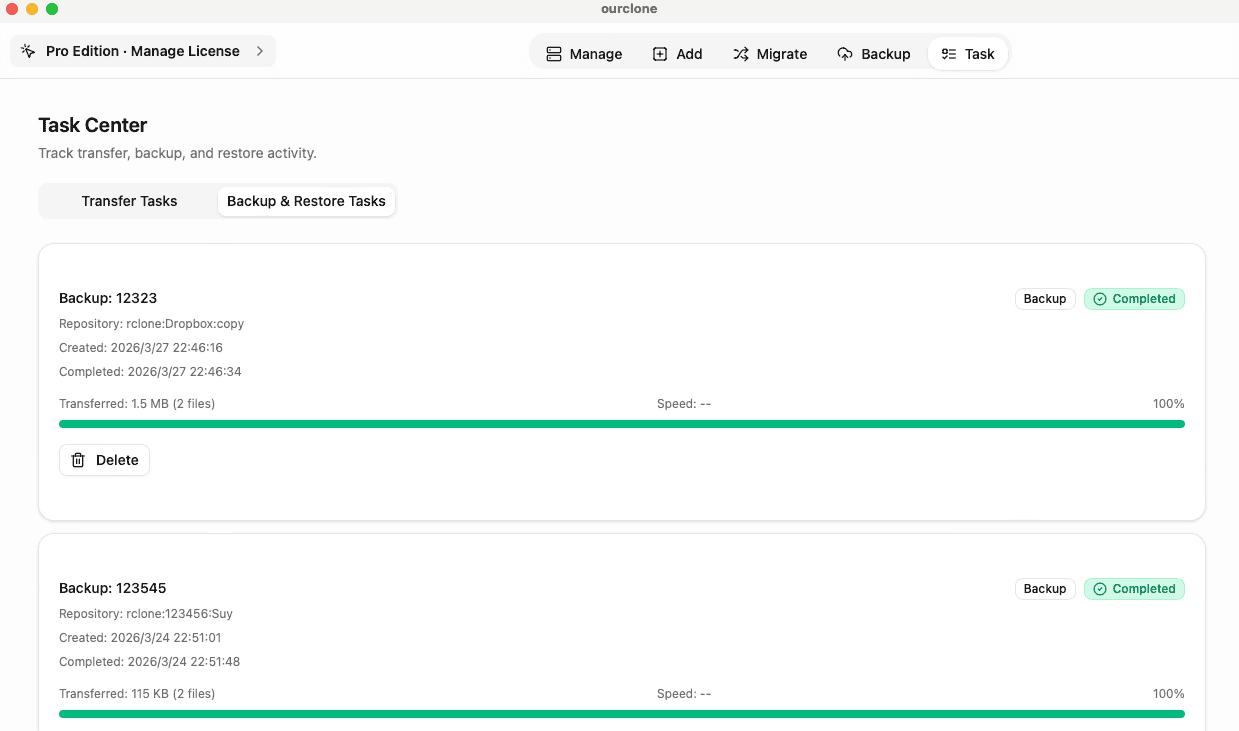Select the Backup & Restore Tasks tab

click(306, 201)
